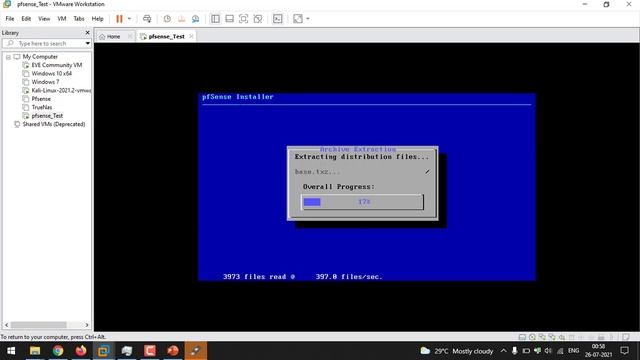The width and height of the screenshot is (640, 360).
Task: Open the Snapshot Manager icon
Action: coord(196,19)
